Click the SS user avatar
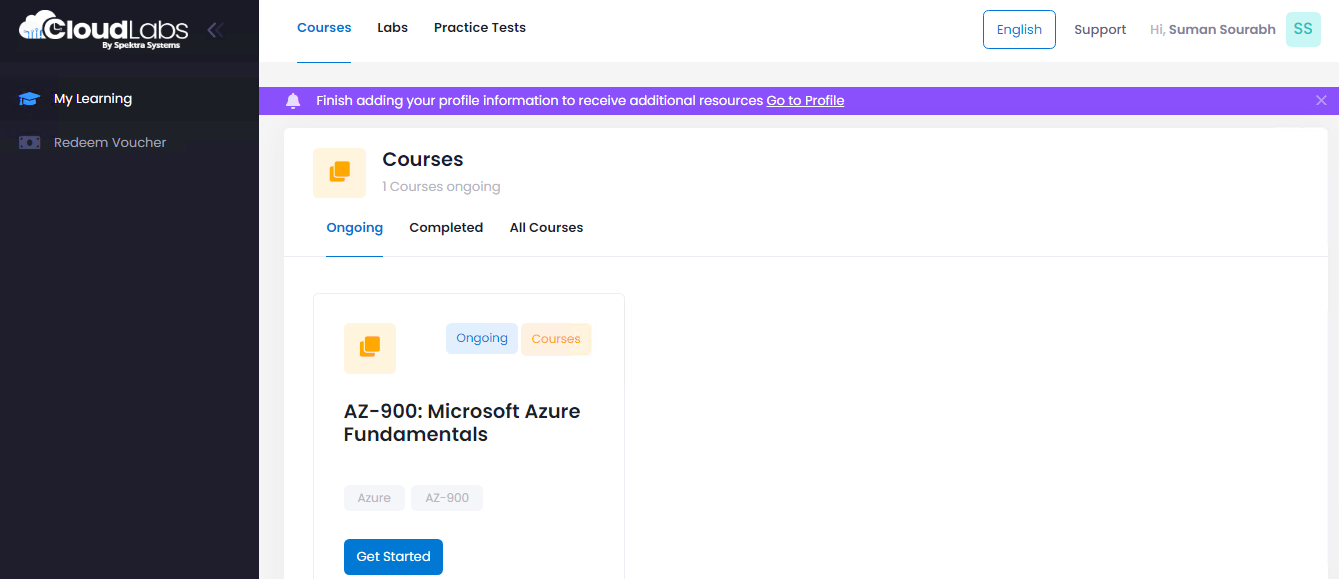The image size is (1339, 579). [1303, 30]
